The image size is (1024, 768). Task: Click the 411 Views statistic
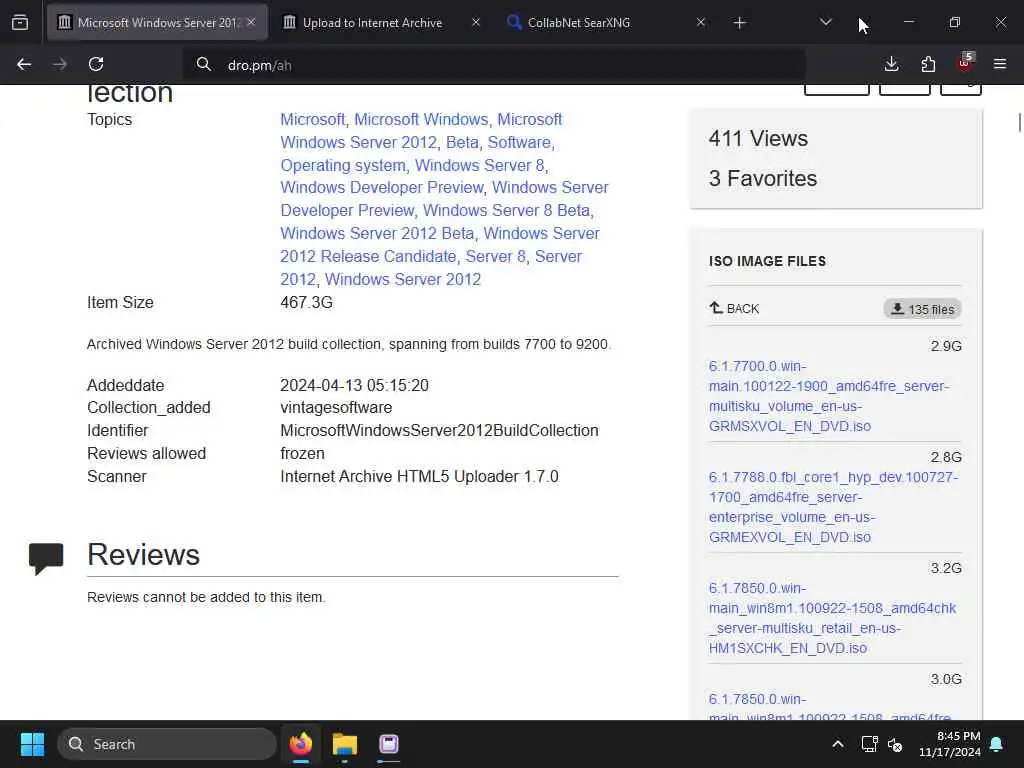click(758, 138)
